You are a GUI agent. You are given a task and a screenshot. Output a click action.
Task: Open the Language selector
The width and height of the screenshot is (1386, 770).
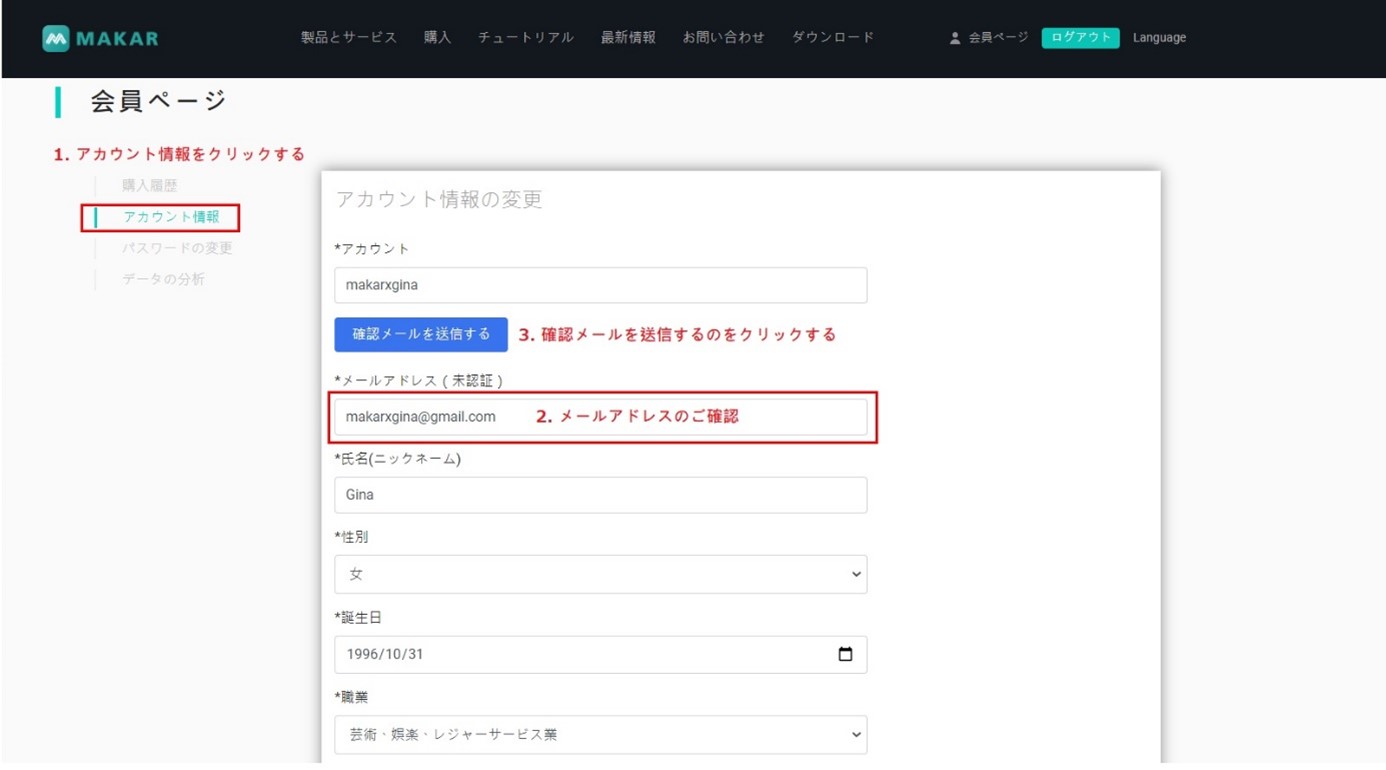1159,38
